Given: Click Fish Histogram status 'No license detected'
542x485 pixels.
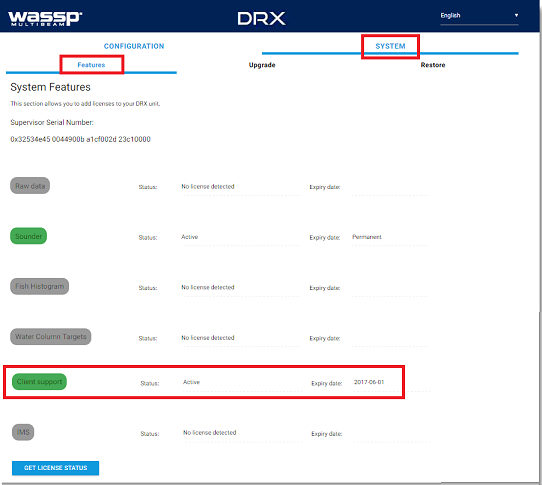Looking at the screenshot, I should (x=208, y=287).
